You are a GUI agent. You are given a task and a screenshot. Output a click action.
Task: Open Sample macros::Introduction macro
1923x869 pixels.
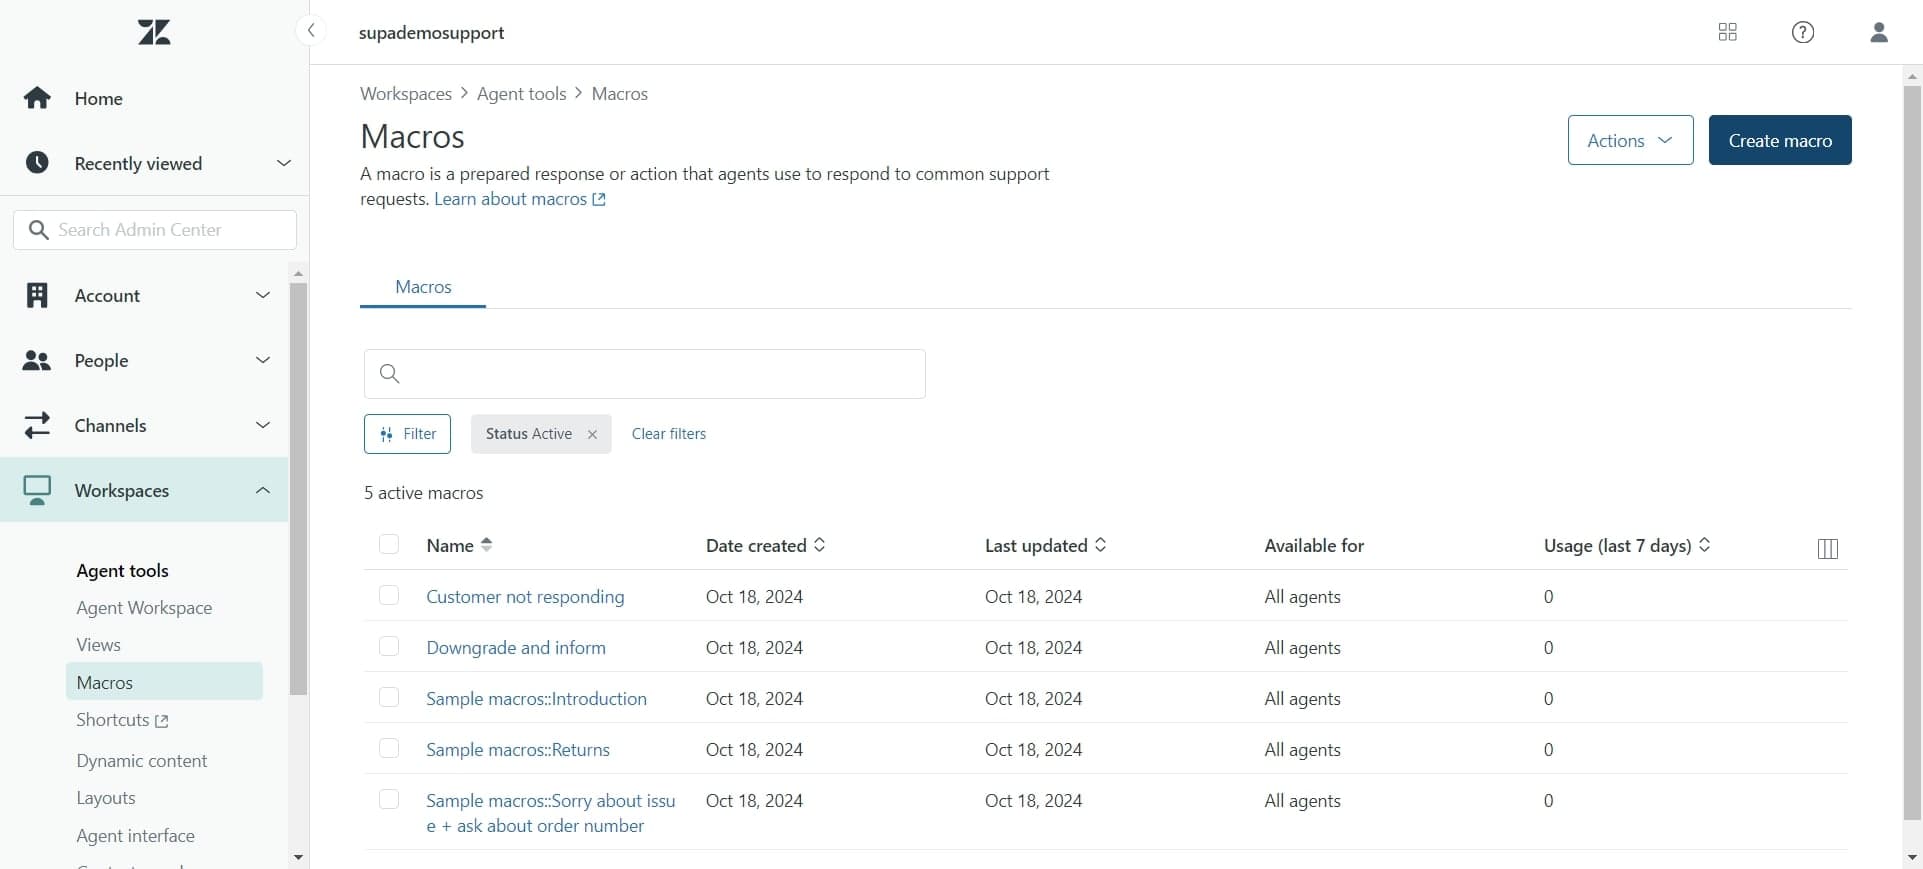[536, 699]
